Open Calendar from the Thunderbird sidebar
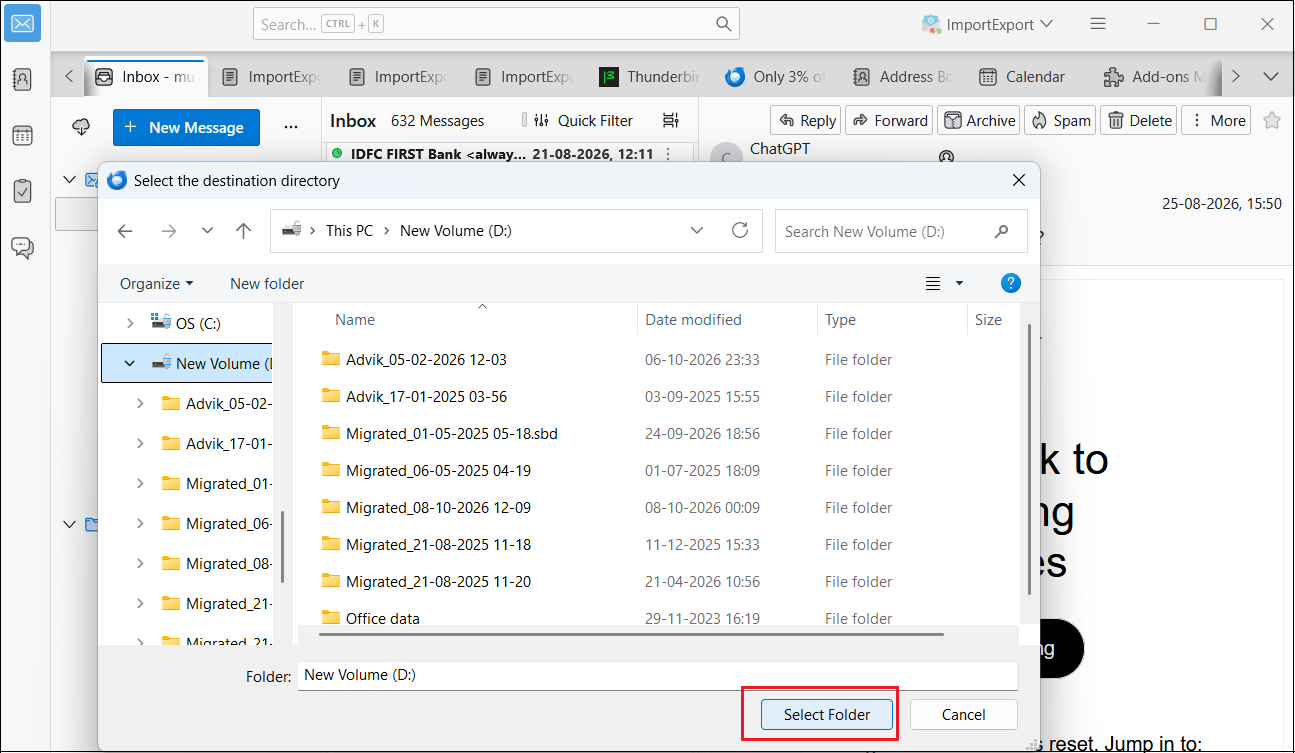 [23, 135]
